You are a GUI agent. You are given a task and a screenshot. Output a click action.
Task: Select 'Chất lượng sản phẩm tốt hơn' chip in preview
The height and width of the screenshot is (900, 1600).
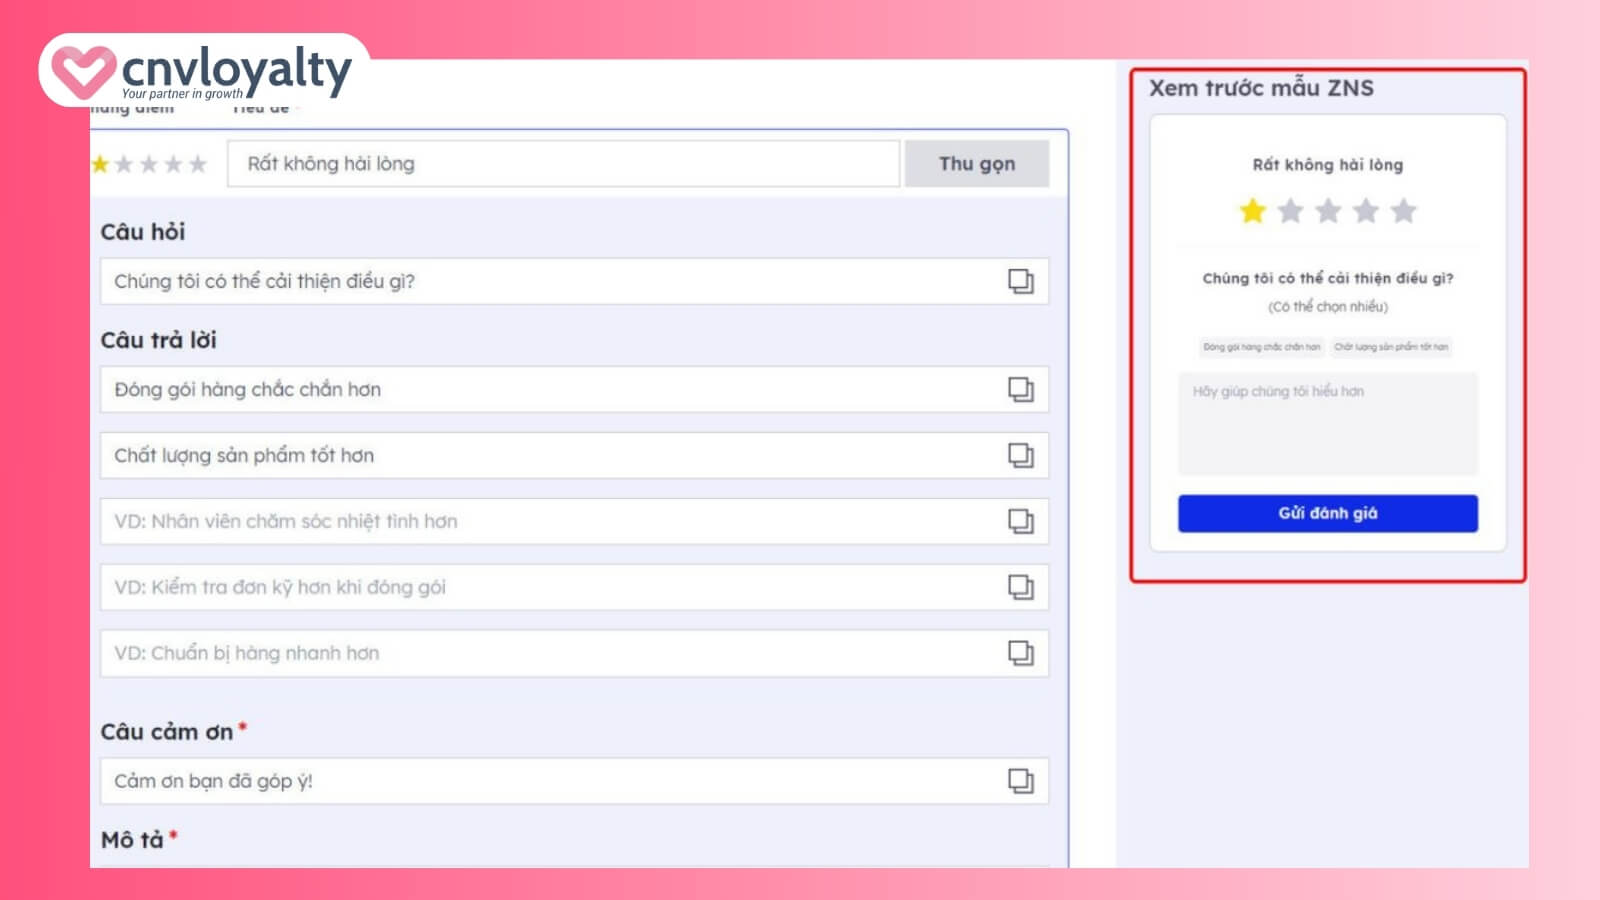click(1391, 347)
